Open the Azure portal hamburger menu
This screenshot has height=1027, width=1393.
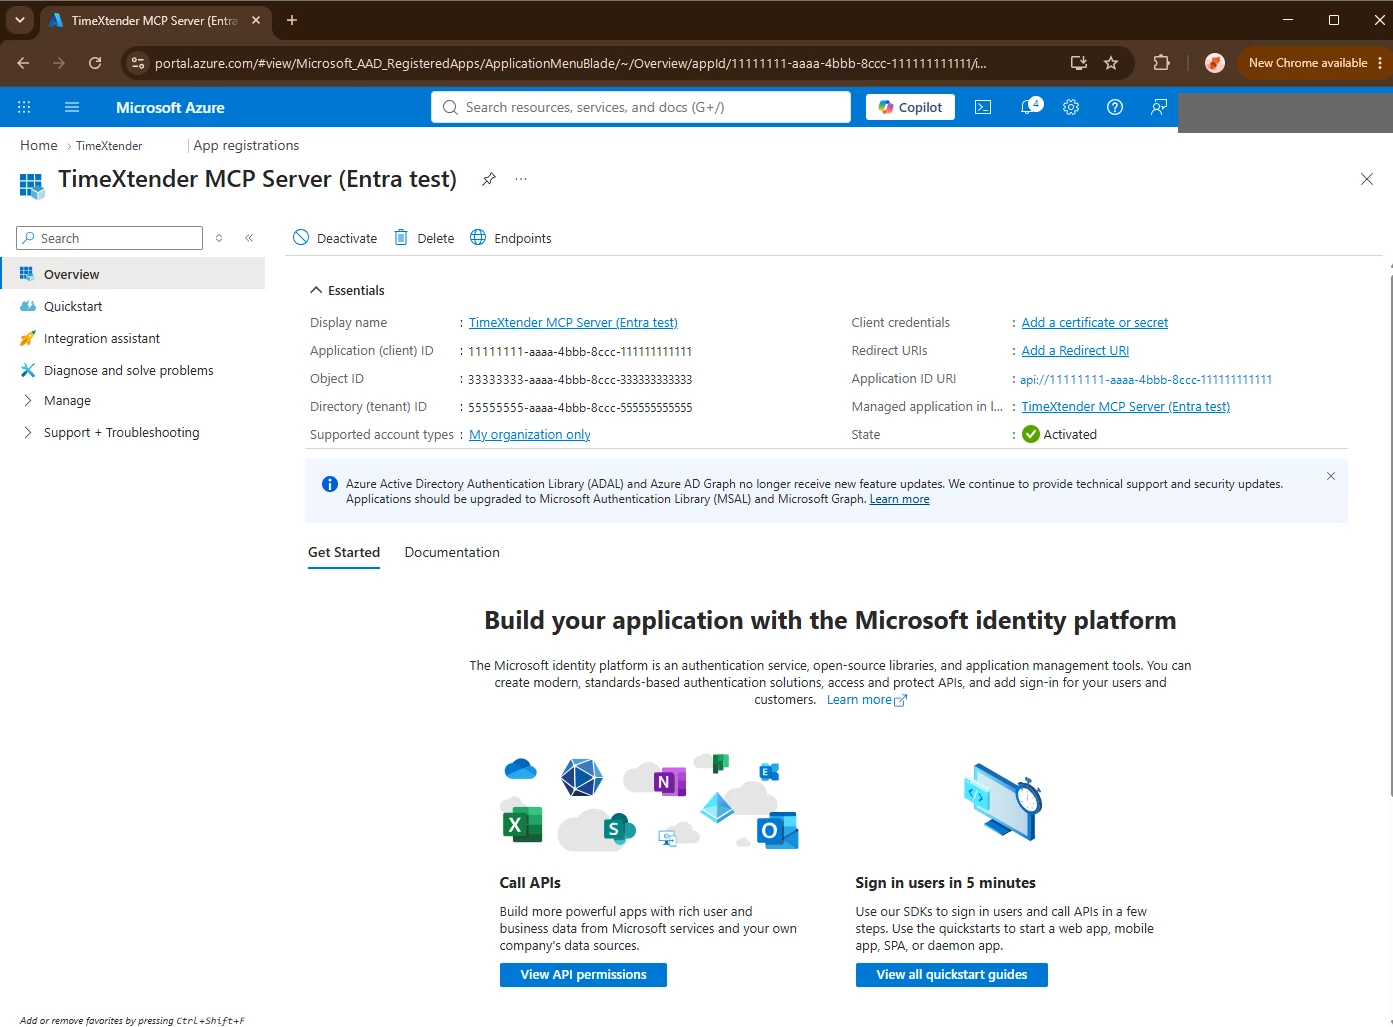point(72,107)
